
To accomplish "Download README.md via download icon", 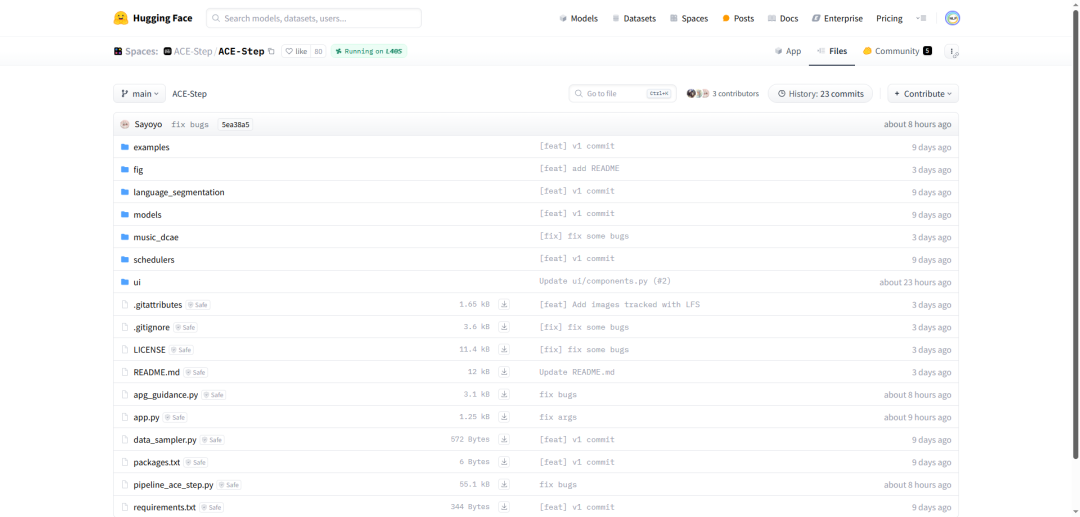I will 504,372.
